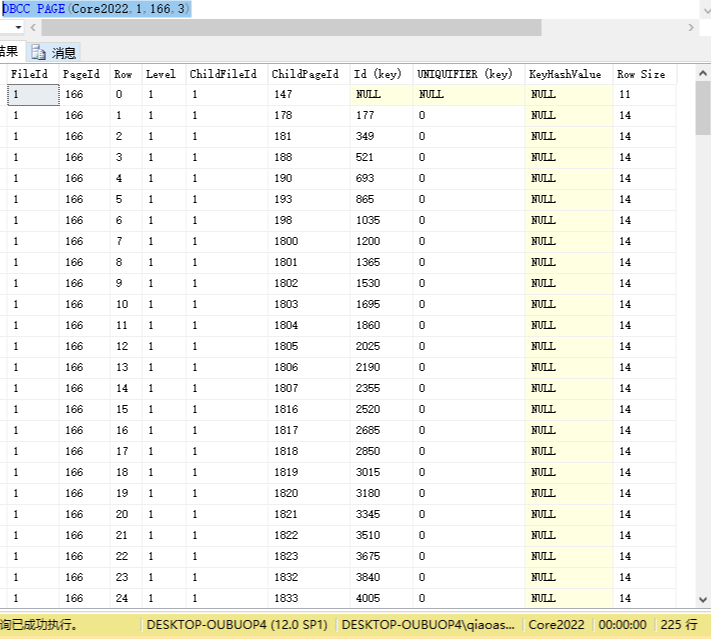Click the NULL UNIQUIFIER cell in row 0
The height and width of the screenshot is (639, 711).
coord(469,94)
